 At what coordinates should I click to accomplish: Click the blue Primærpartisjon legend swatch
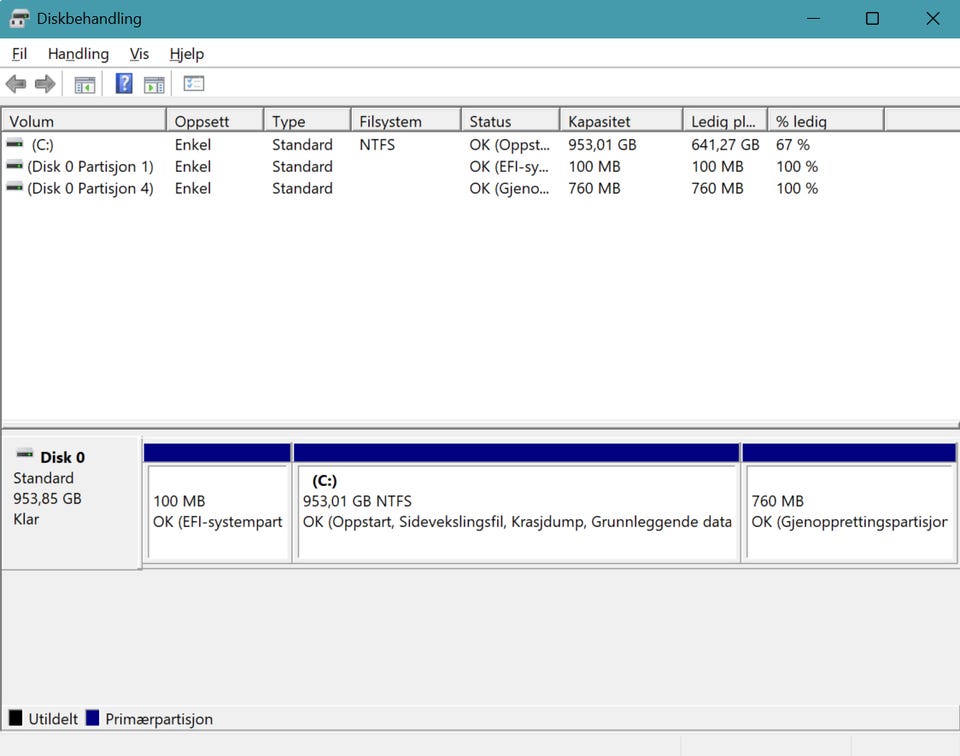tap(93, 718)
